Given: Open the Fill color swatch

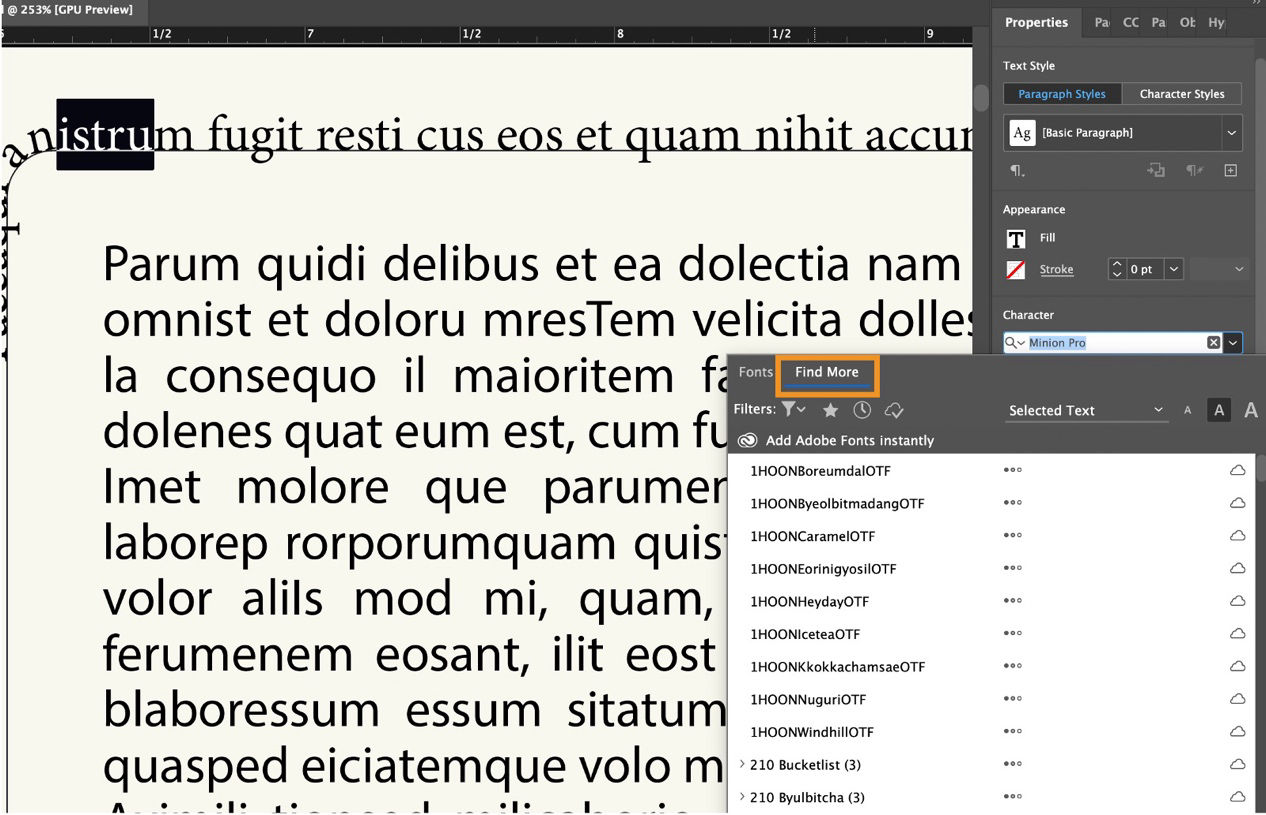Looking at the screenshot, I should click(1016, 239).
